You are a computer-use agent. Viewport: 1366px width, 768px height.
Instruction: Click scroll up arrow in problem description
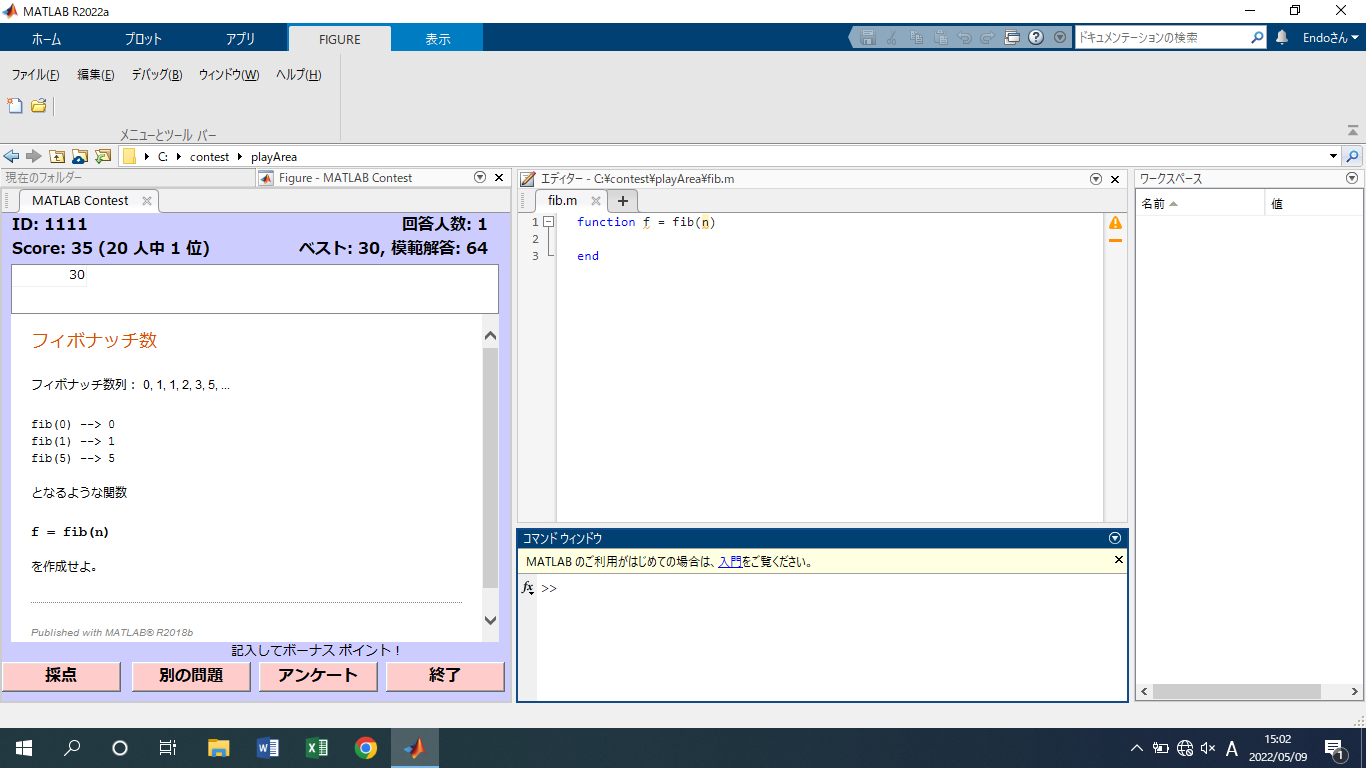[490, 336]
